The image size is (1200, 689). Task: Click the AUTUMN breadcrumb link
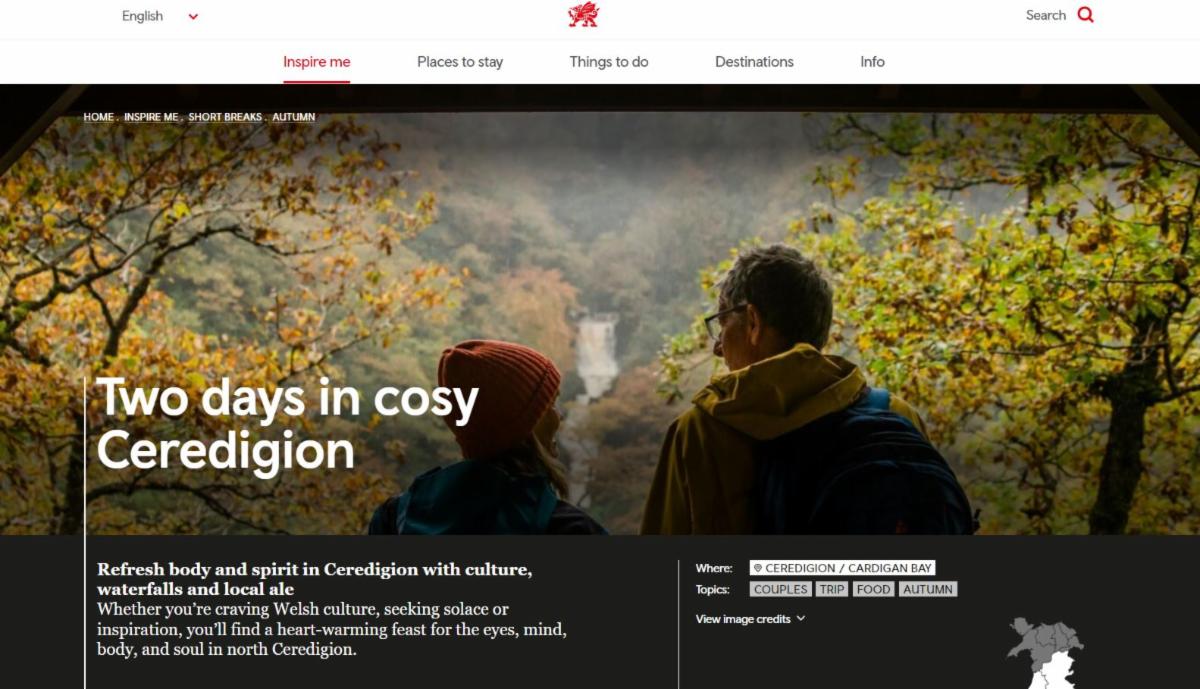[294, 117]
